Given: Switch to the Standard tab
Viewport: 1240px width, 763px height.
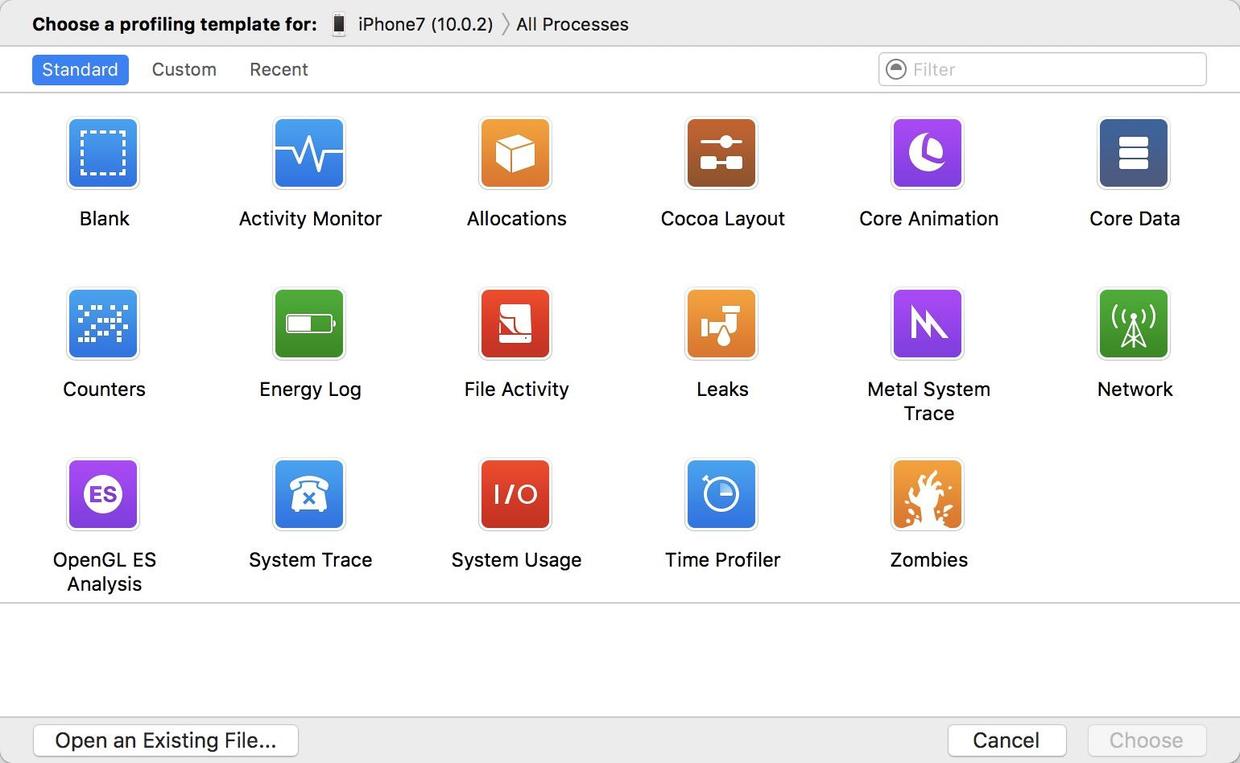Looking at the screenshot, I should tap(80, 69).
